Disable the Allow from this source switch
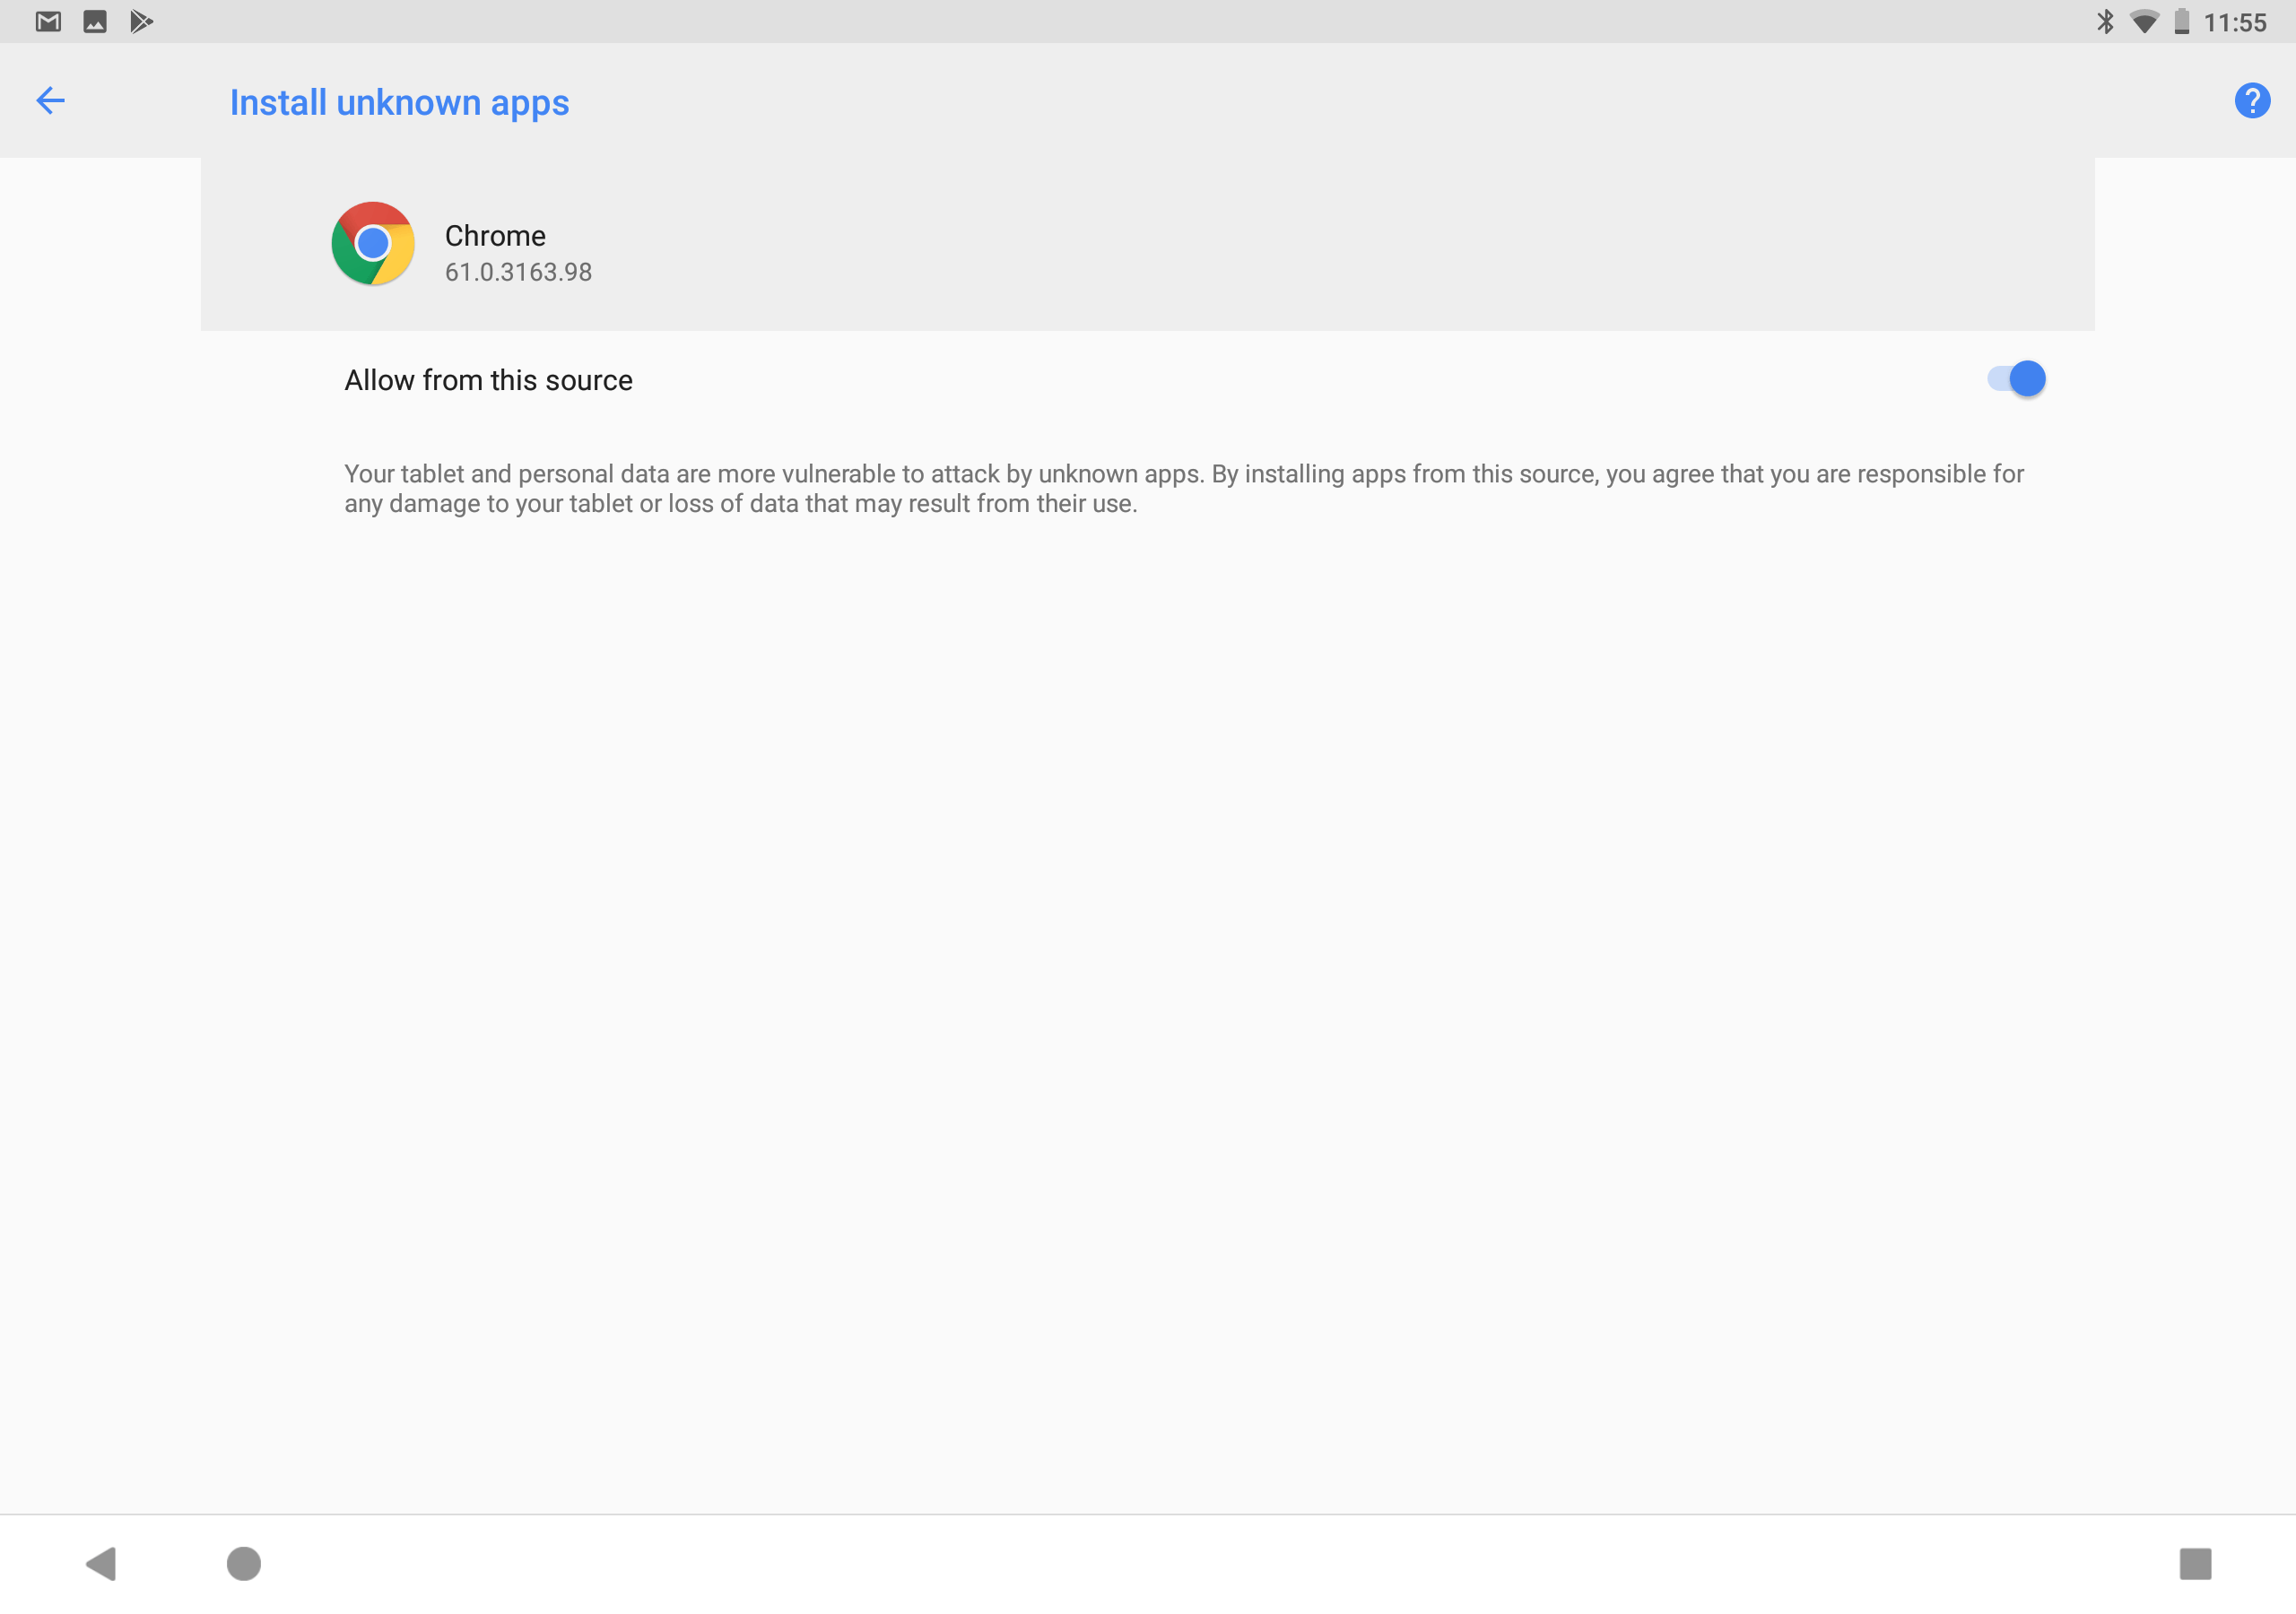This screenshot has width=2296, height=1614. point(2016,379)
